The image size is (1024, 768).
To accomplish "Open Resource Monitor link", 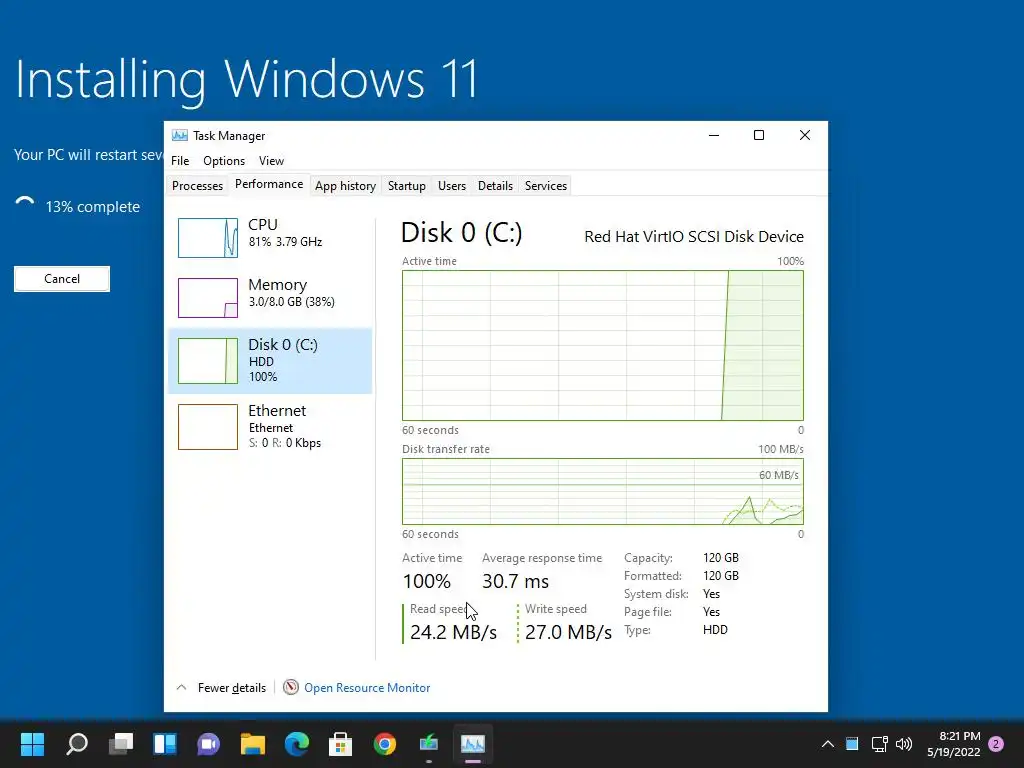I will pyautogui.click(x=367, y=688).
